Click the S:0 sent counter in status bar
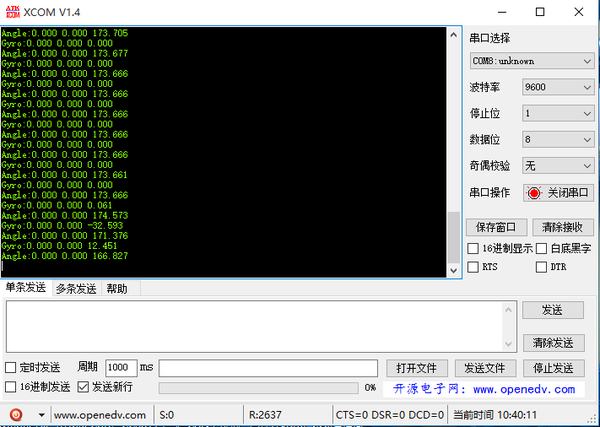The image size is (600, 427). [167, 415]
